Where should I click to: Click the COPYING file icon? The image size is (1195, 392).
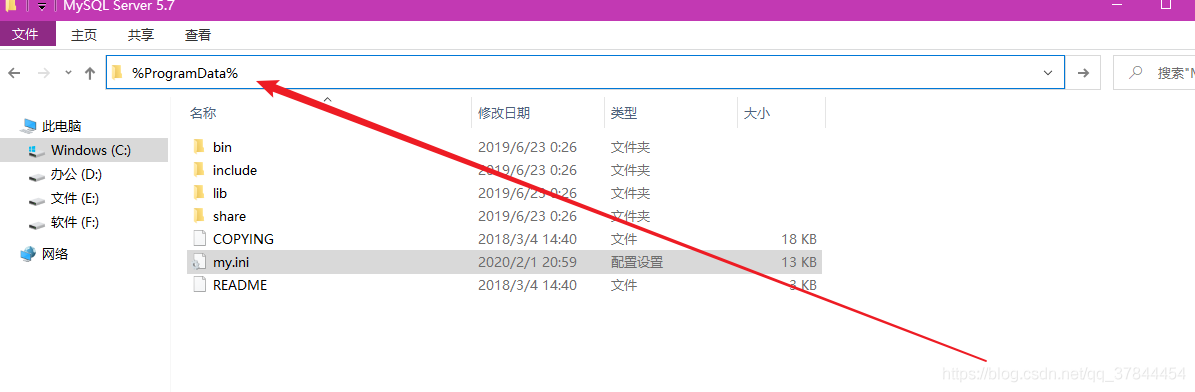(200, 239)
